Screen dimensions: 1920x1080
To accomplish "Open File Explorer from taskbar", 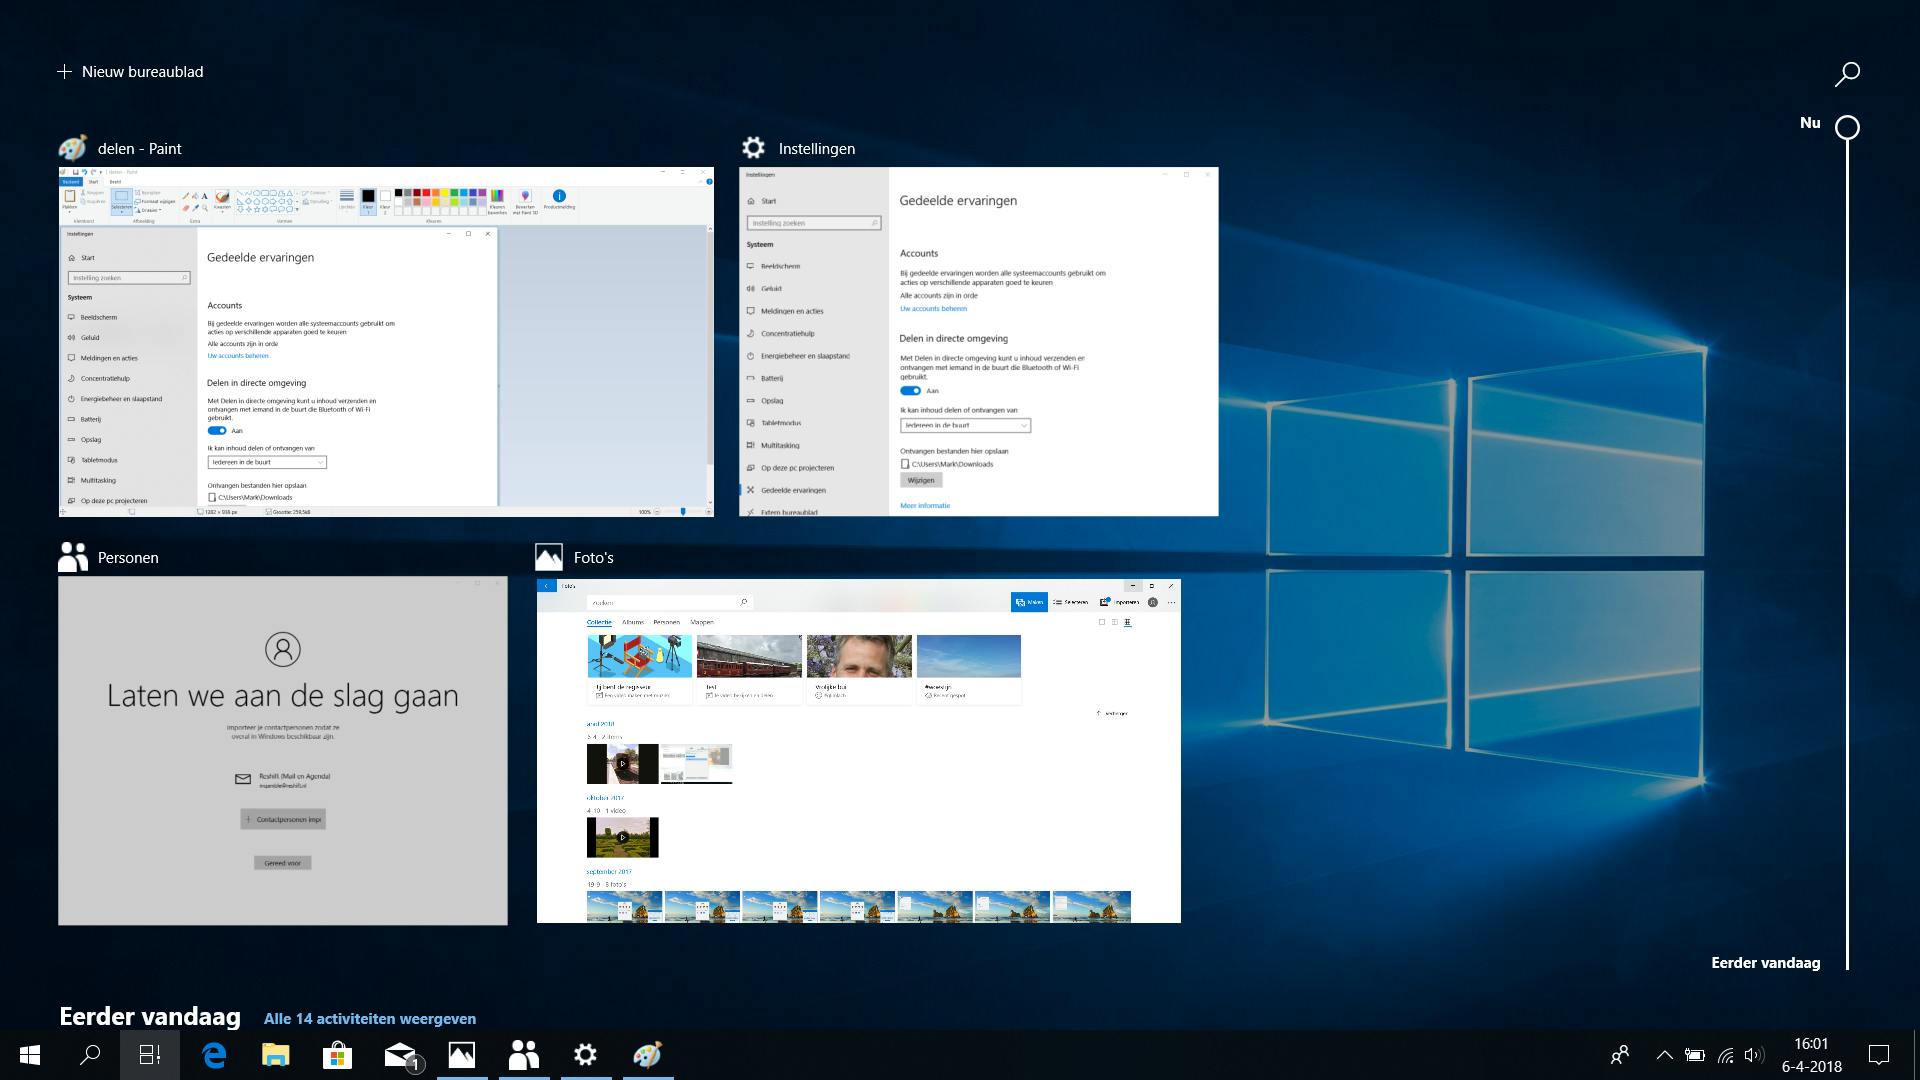I will 275,1055.
